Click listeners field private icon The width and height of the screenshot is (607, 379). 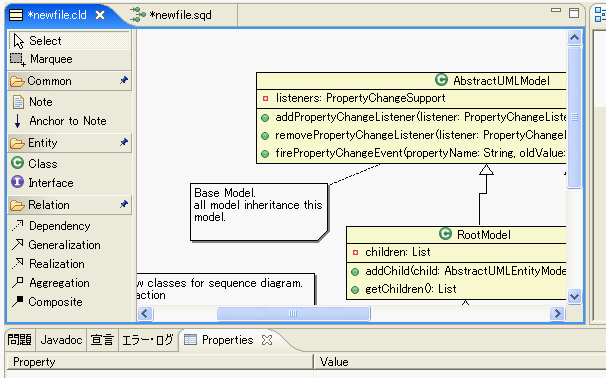click(266, 98)
